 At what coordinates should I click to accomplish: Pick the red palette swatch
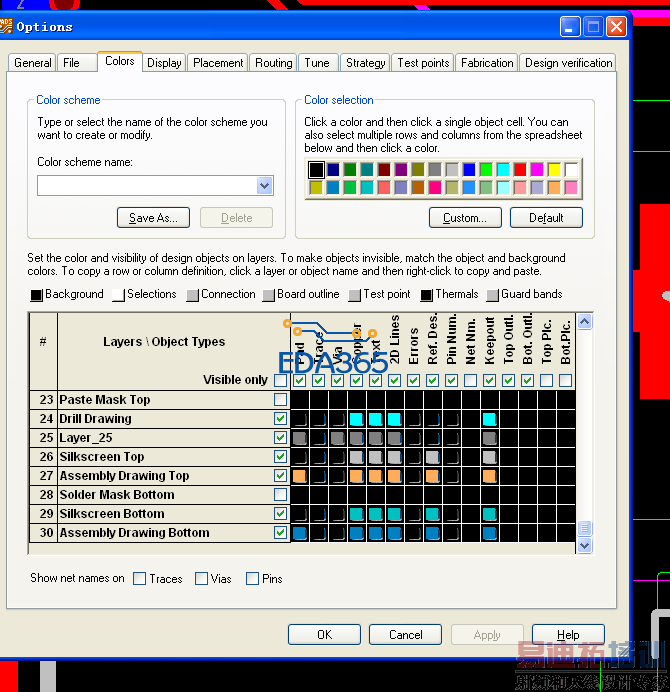point(520,169)
